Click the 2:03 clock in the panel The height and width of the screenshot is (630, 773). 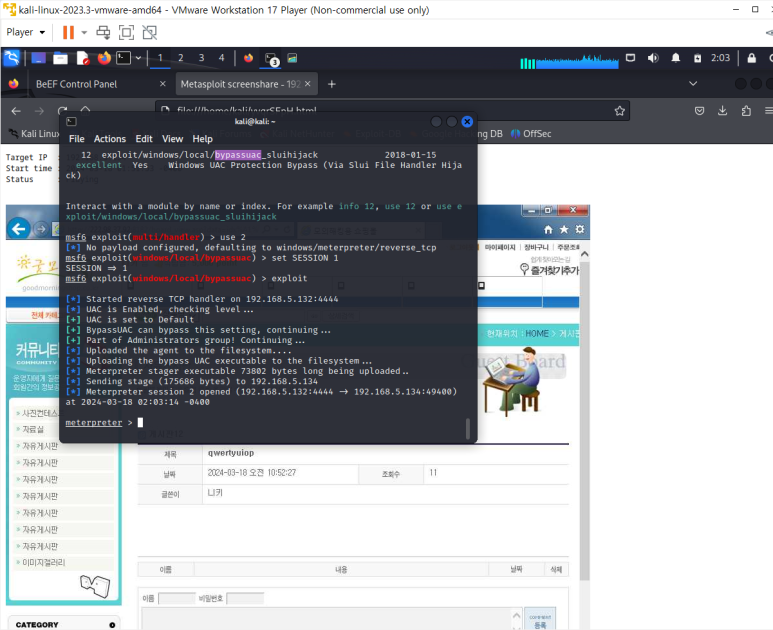point(720,58)
